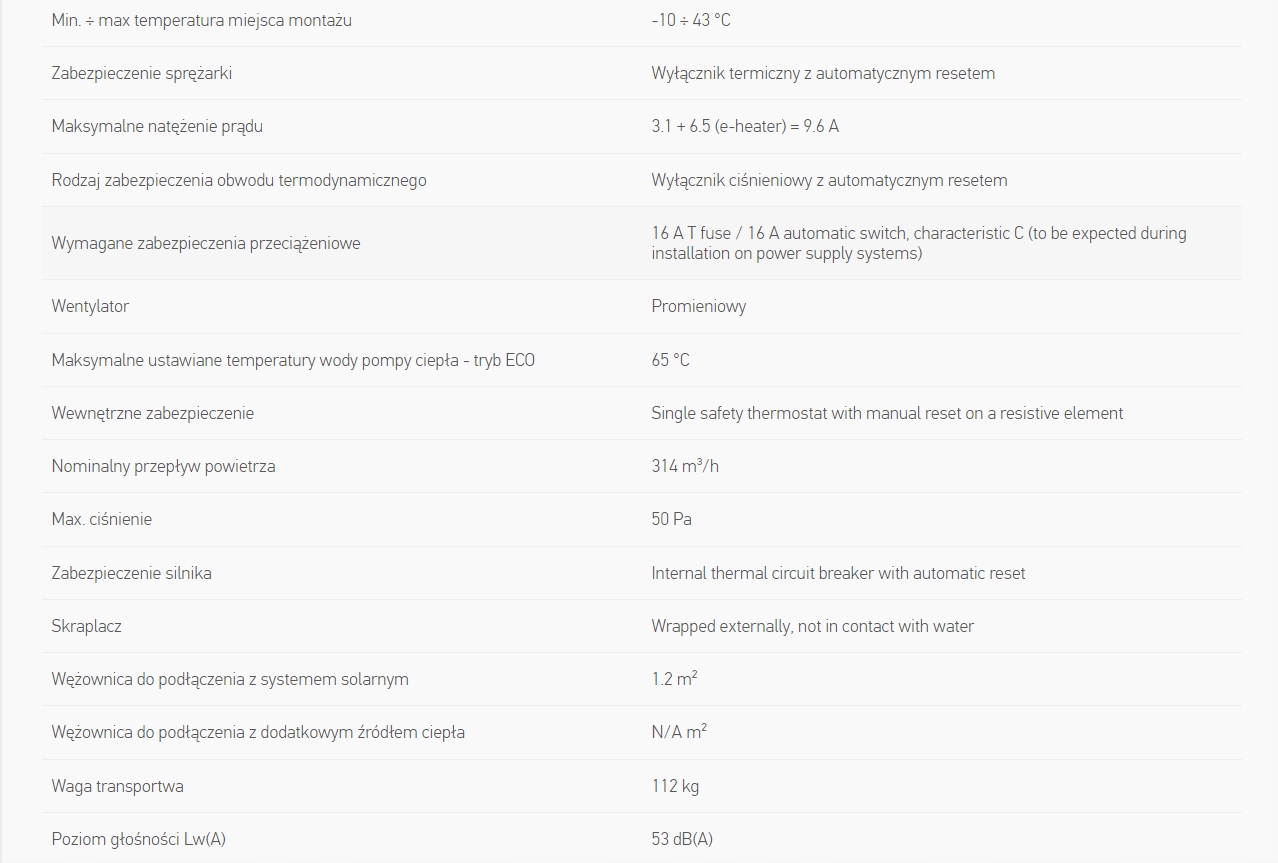This screenshot has height=863, width=1278.
Task: Select the "Skraplacz" row label
Action: coord(87,626)
